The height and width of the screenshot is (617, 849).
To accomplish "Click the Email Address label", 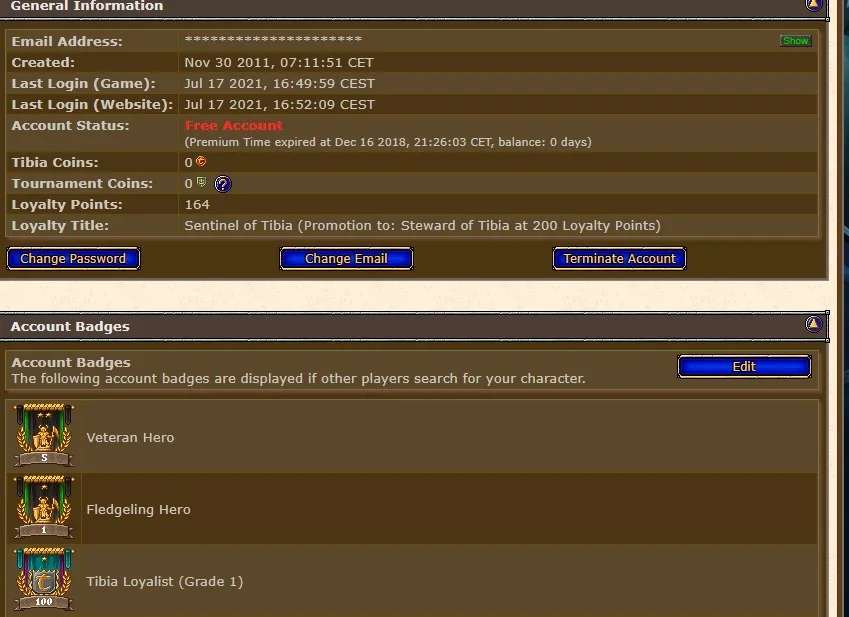I will (x=67, y=42).
